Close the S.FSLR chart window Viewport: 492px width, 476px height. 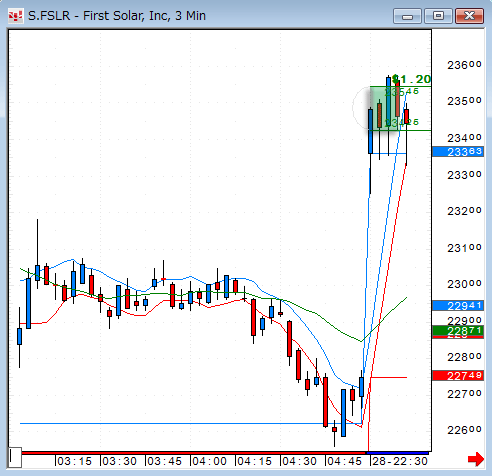point(469,16)
